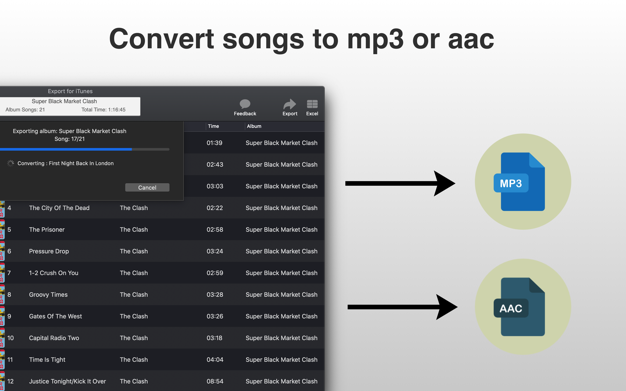Select the song 1-2 Crush On You
The height and width of the screenshot is (391, 626).
coord(53,273)
